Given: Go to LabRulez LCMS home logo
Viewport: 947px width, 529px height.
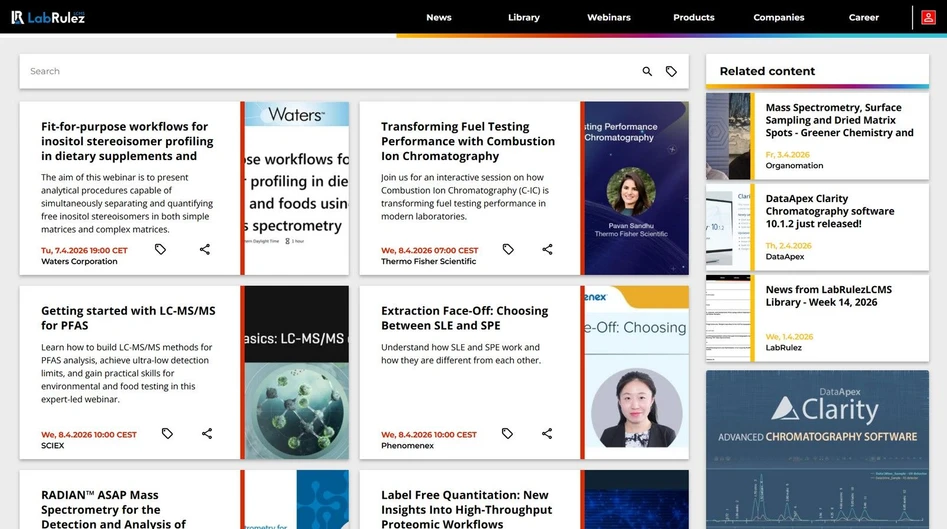Looking at the screenshot, I should 46,17.
